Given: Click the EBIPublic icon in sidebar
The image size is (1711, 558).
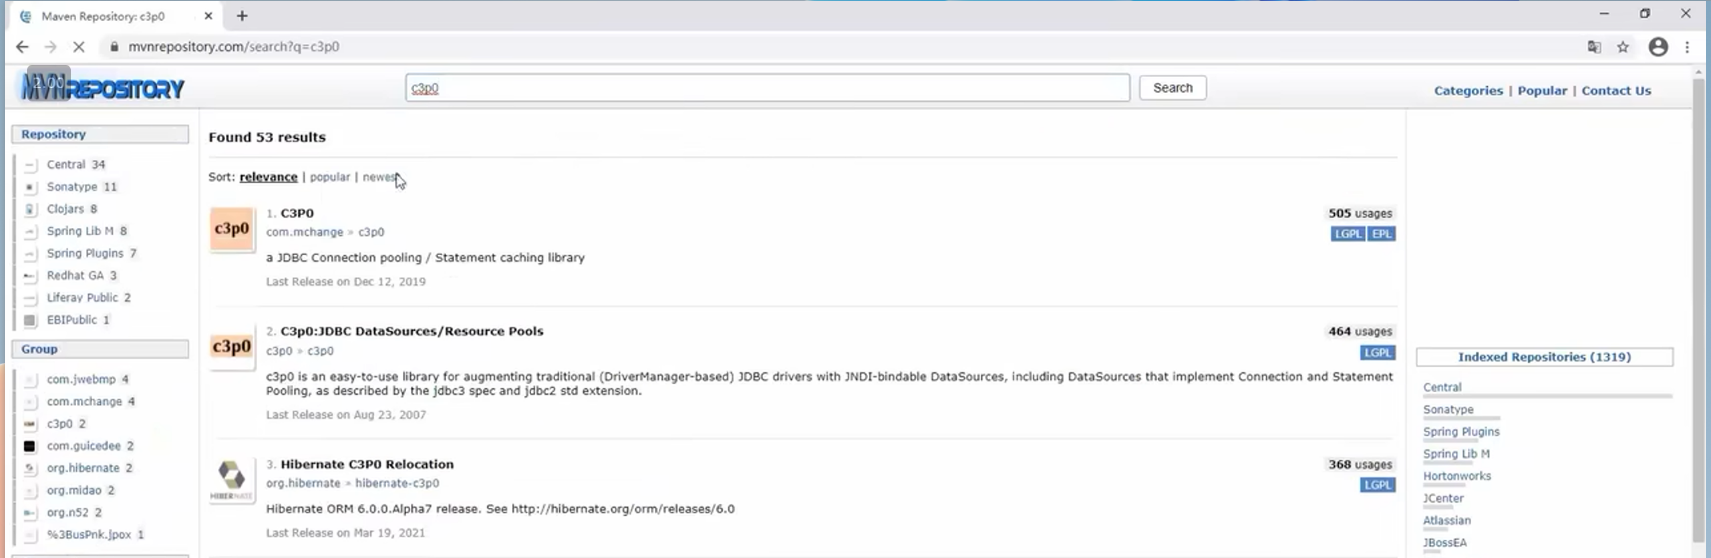Looking at the screenshot, I should click(30, 320).
